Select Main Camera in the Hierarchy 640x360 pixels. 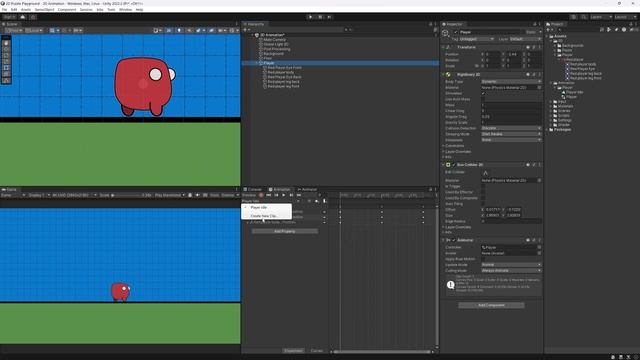pos(274,40)
